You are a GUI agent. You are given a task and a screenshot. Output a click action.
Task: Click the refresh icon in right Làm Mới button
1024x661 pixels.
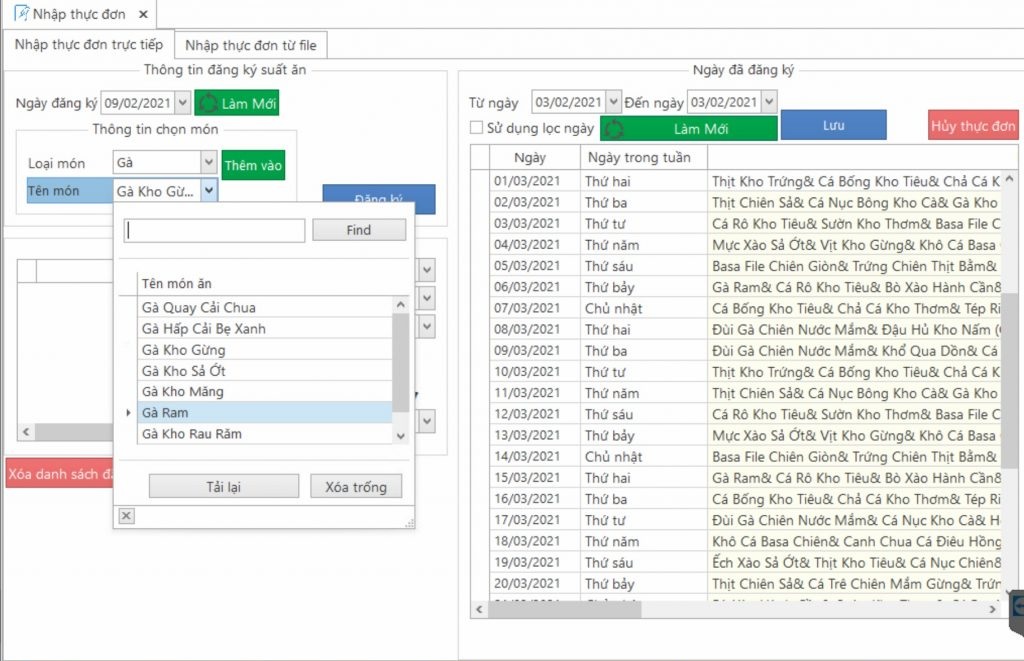tap(614, 129)
